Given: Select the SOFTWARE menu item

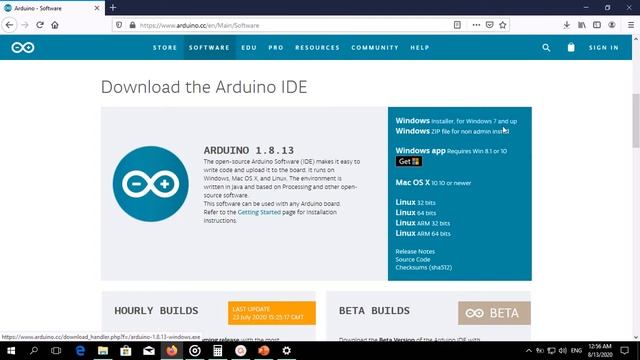Looking at the screenshot, I should pos(209,48).
